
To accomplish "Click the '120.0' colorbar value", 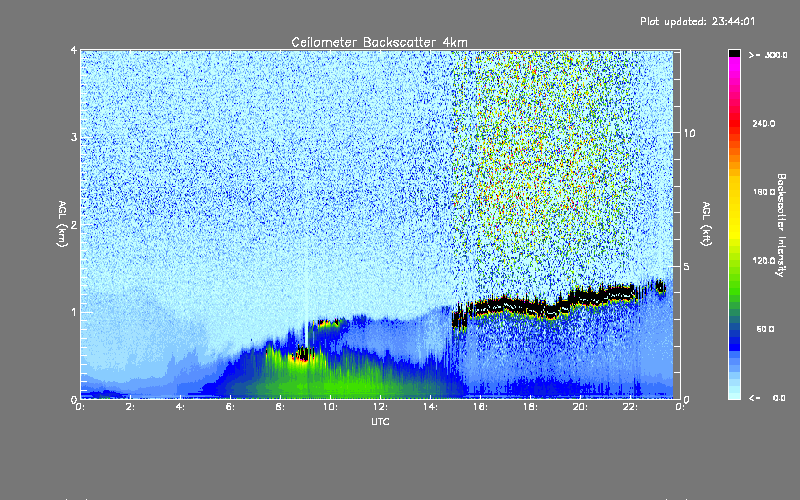I will (x=764, y=261).
